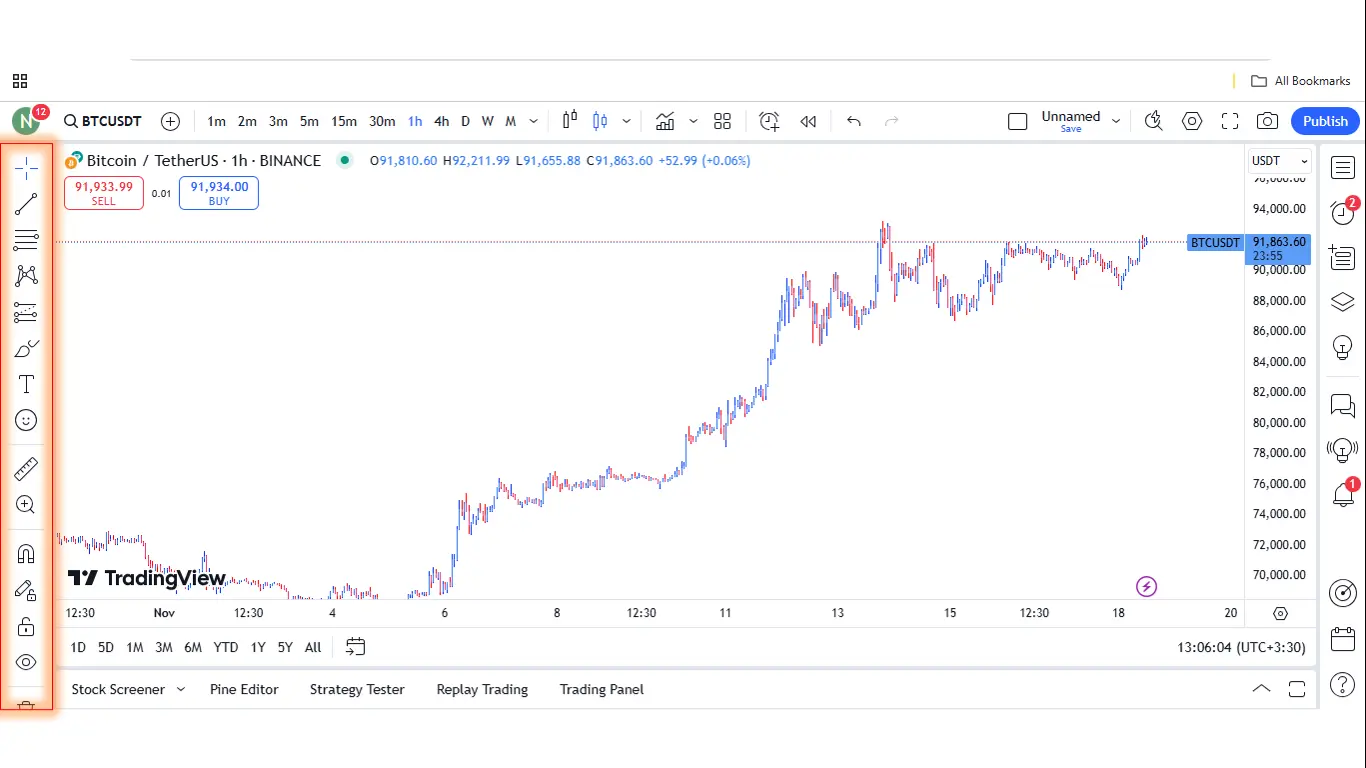Open the Pine Editor tab
The height and width of the screenshot is (768, 1366).
pyautogui.click(x=244, y=689)
